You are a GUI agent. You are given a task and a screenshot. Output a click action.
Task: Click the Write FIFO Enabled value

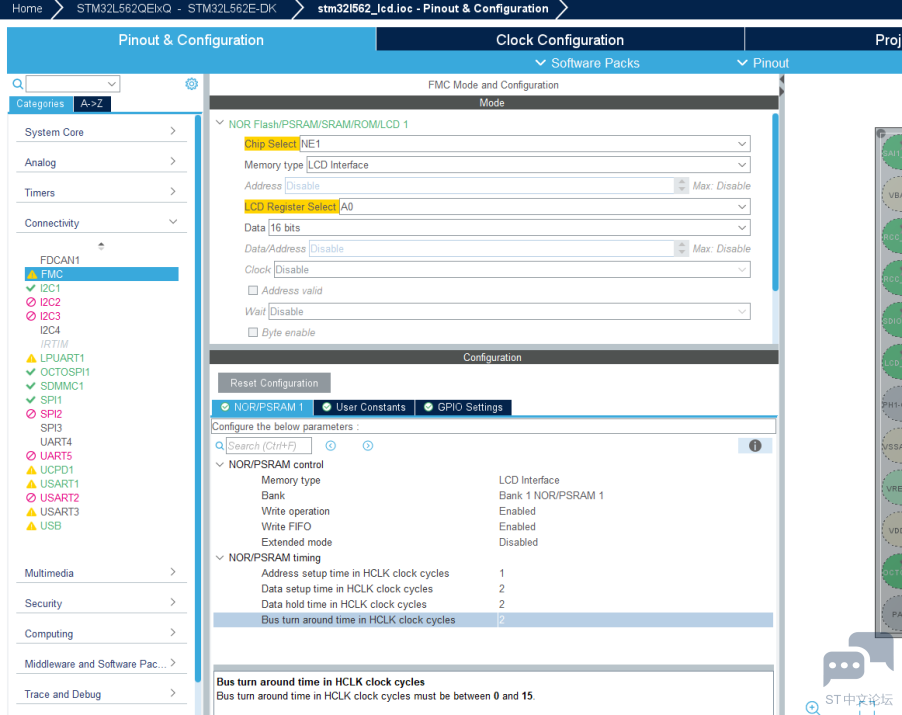(517, 526)
